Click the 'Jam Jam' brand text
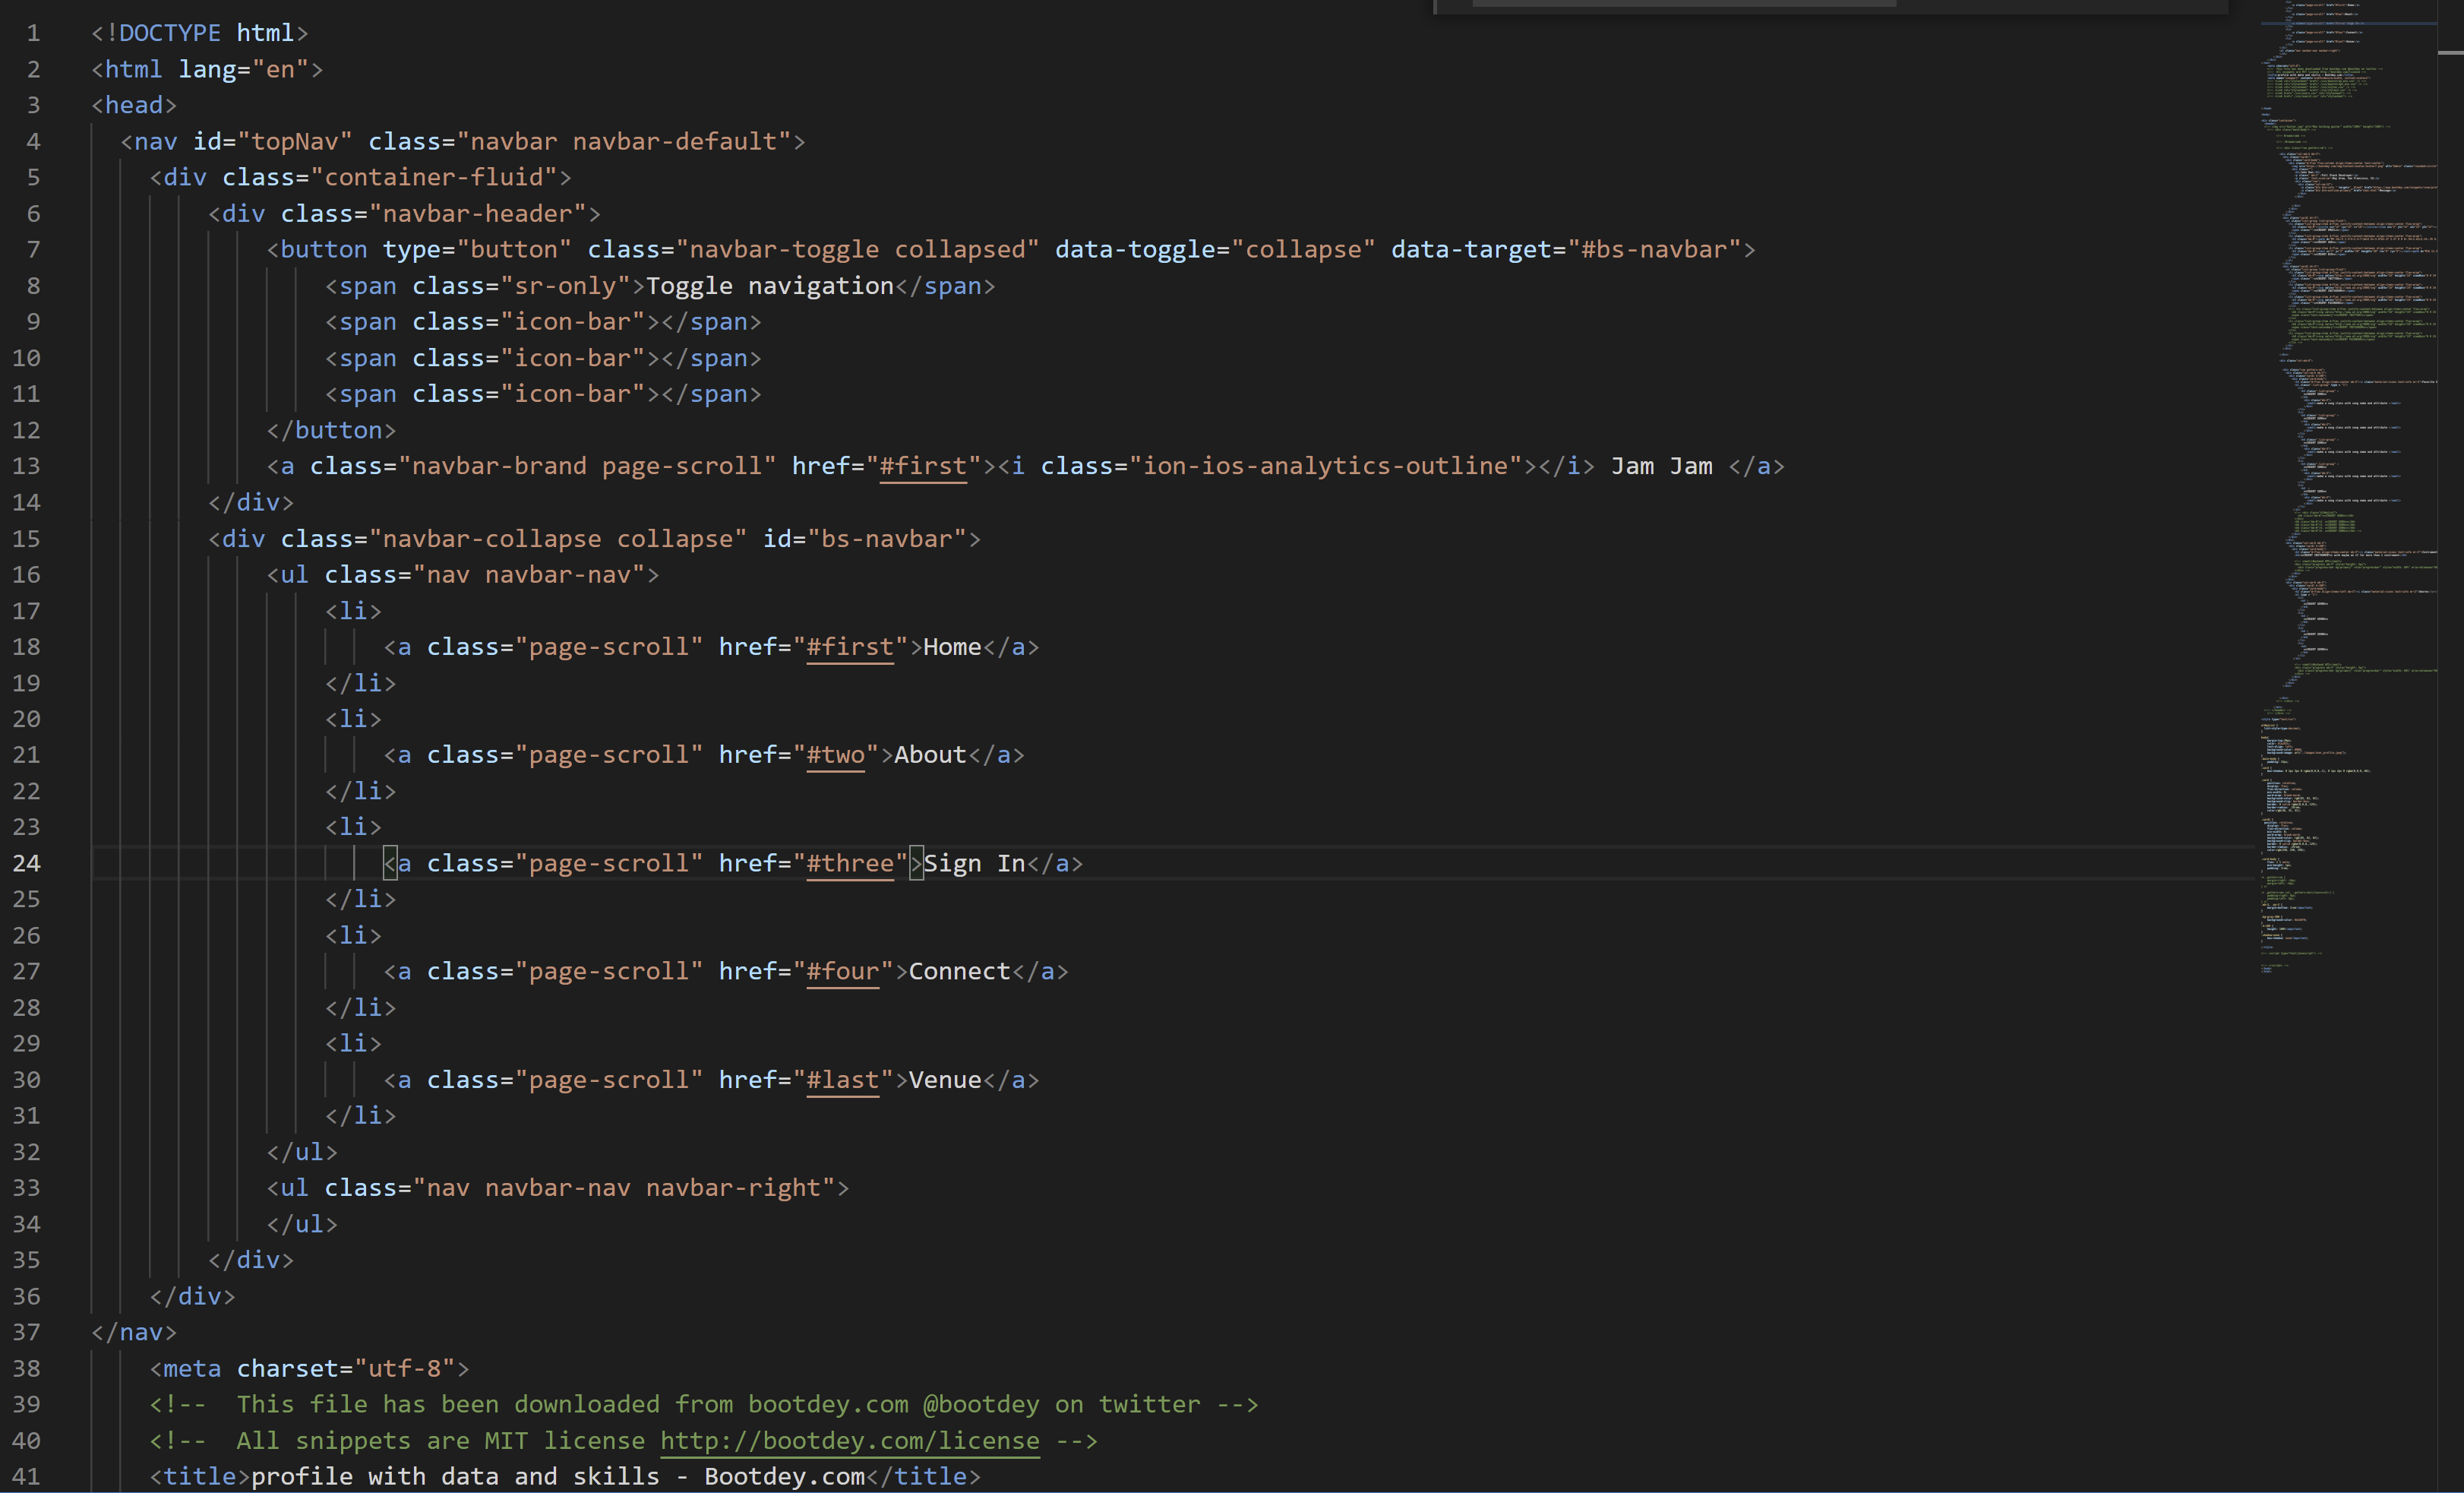The image size is (2464, 1493). pos(1661,466)
